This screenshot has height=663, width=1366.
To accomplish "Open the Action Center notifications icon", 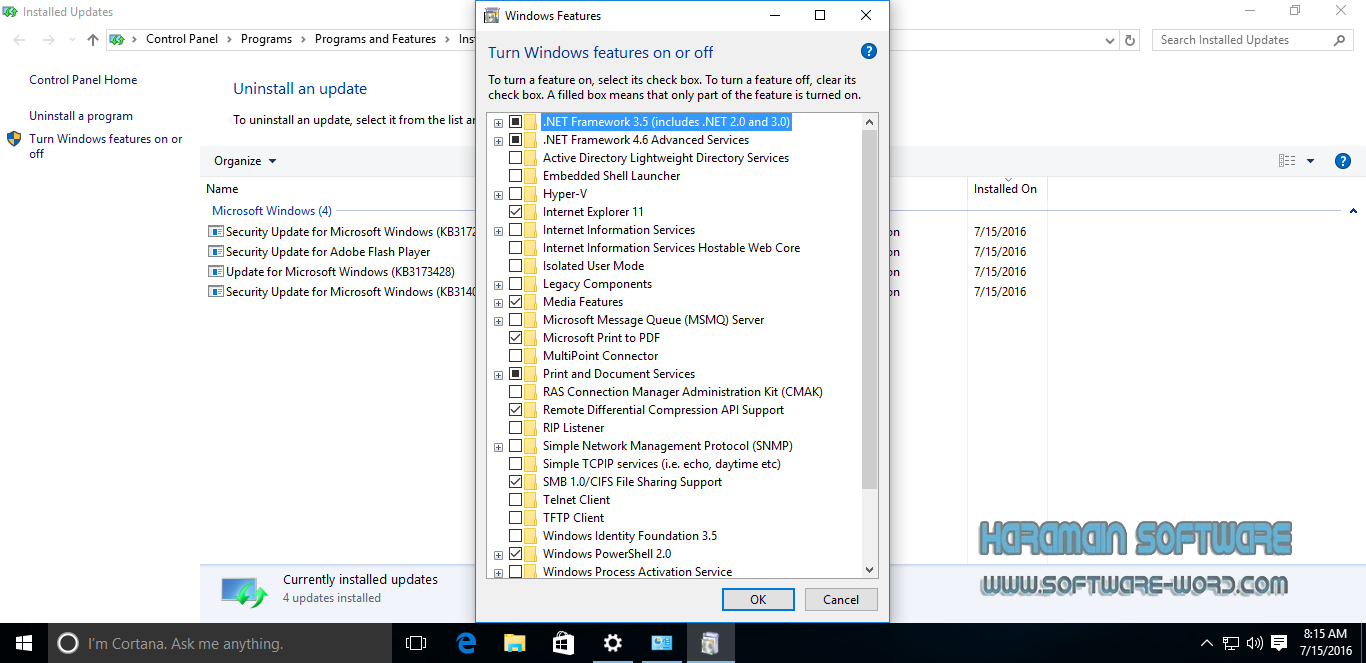I will (1279, 643).
